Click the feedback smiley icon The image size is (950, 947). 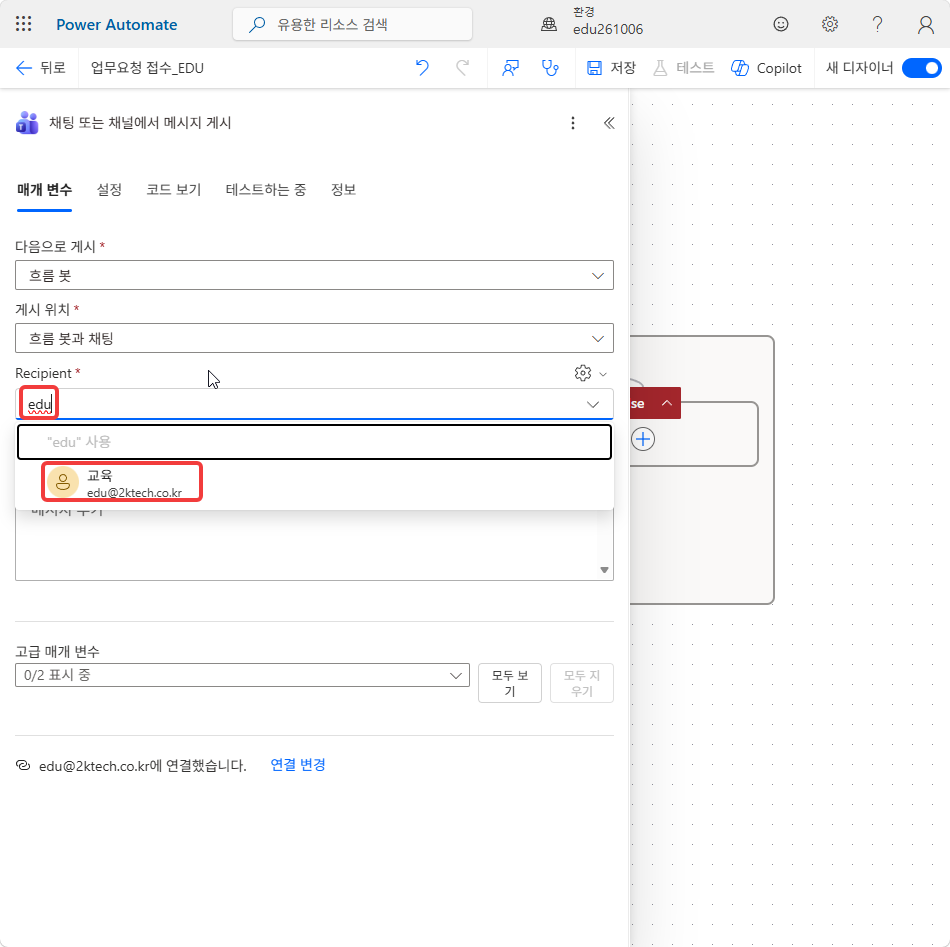(780, 24)
